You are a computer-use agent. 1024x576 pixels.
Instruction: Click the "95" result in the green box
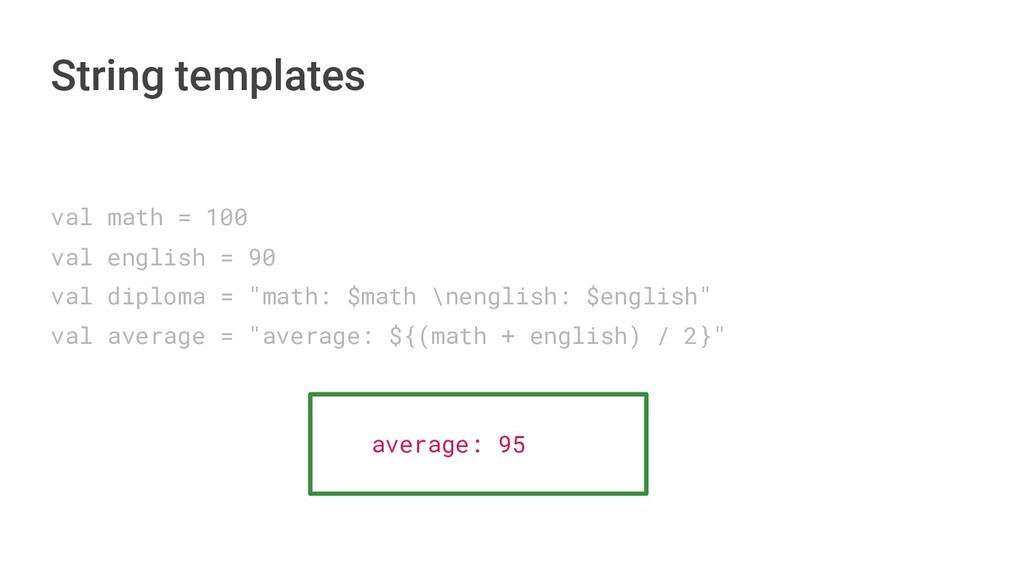(511, 444)
